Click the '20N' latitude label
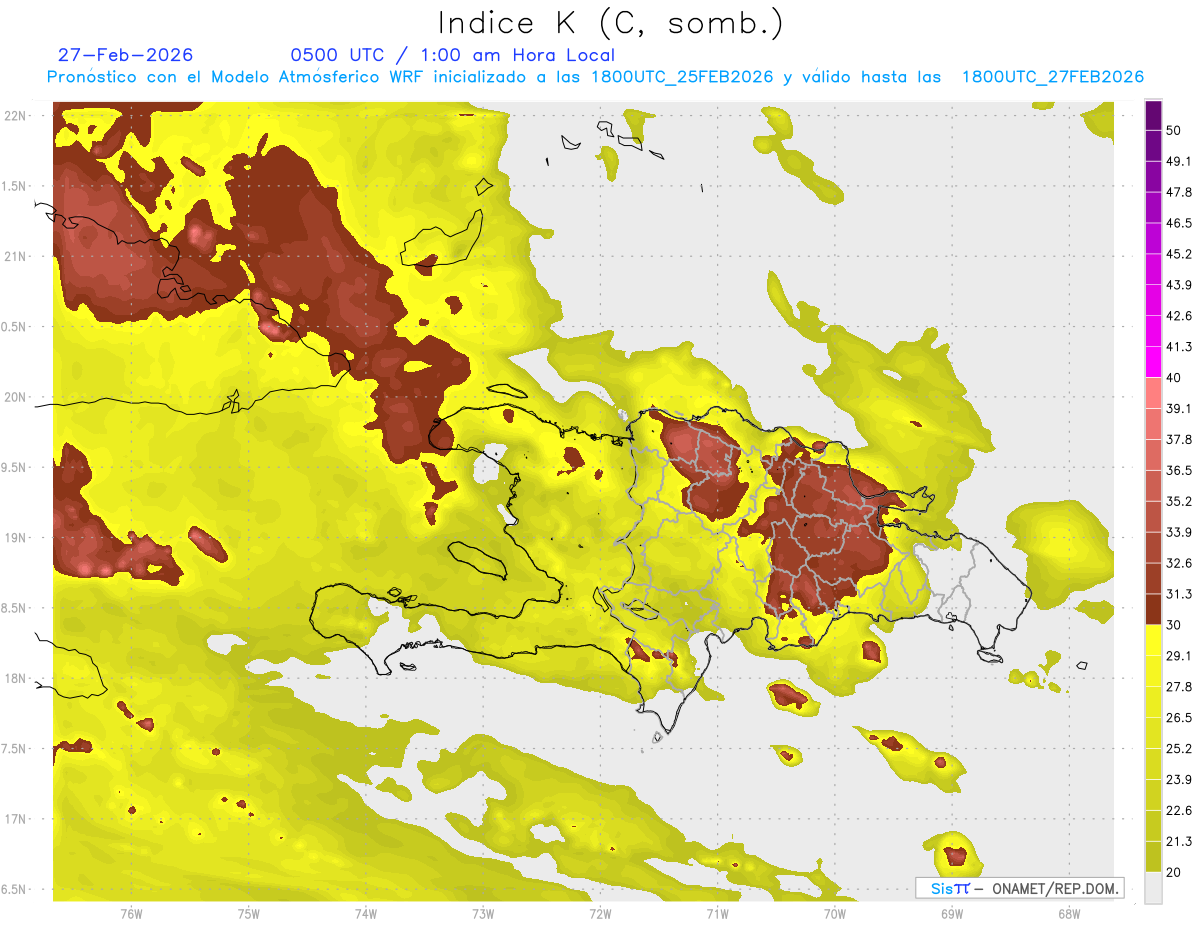The width and height of the screenshot is (1200, 927). tap(15, 397)
